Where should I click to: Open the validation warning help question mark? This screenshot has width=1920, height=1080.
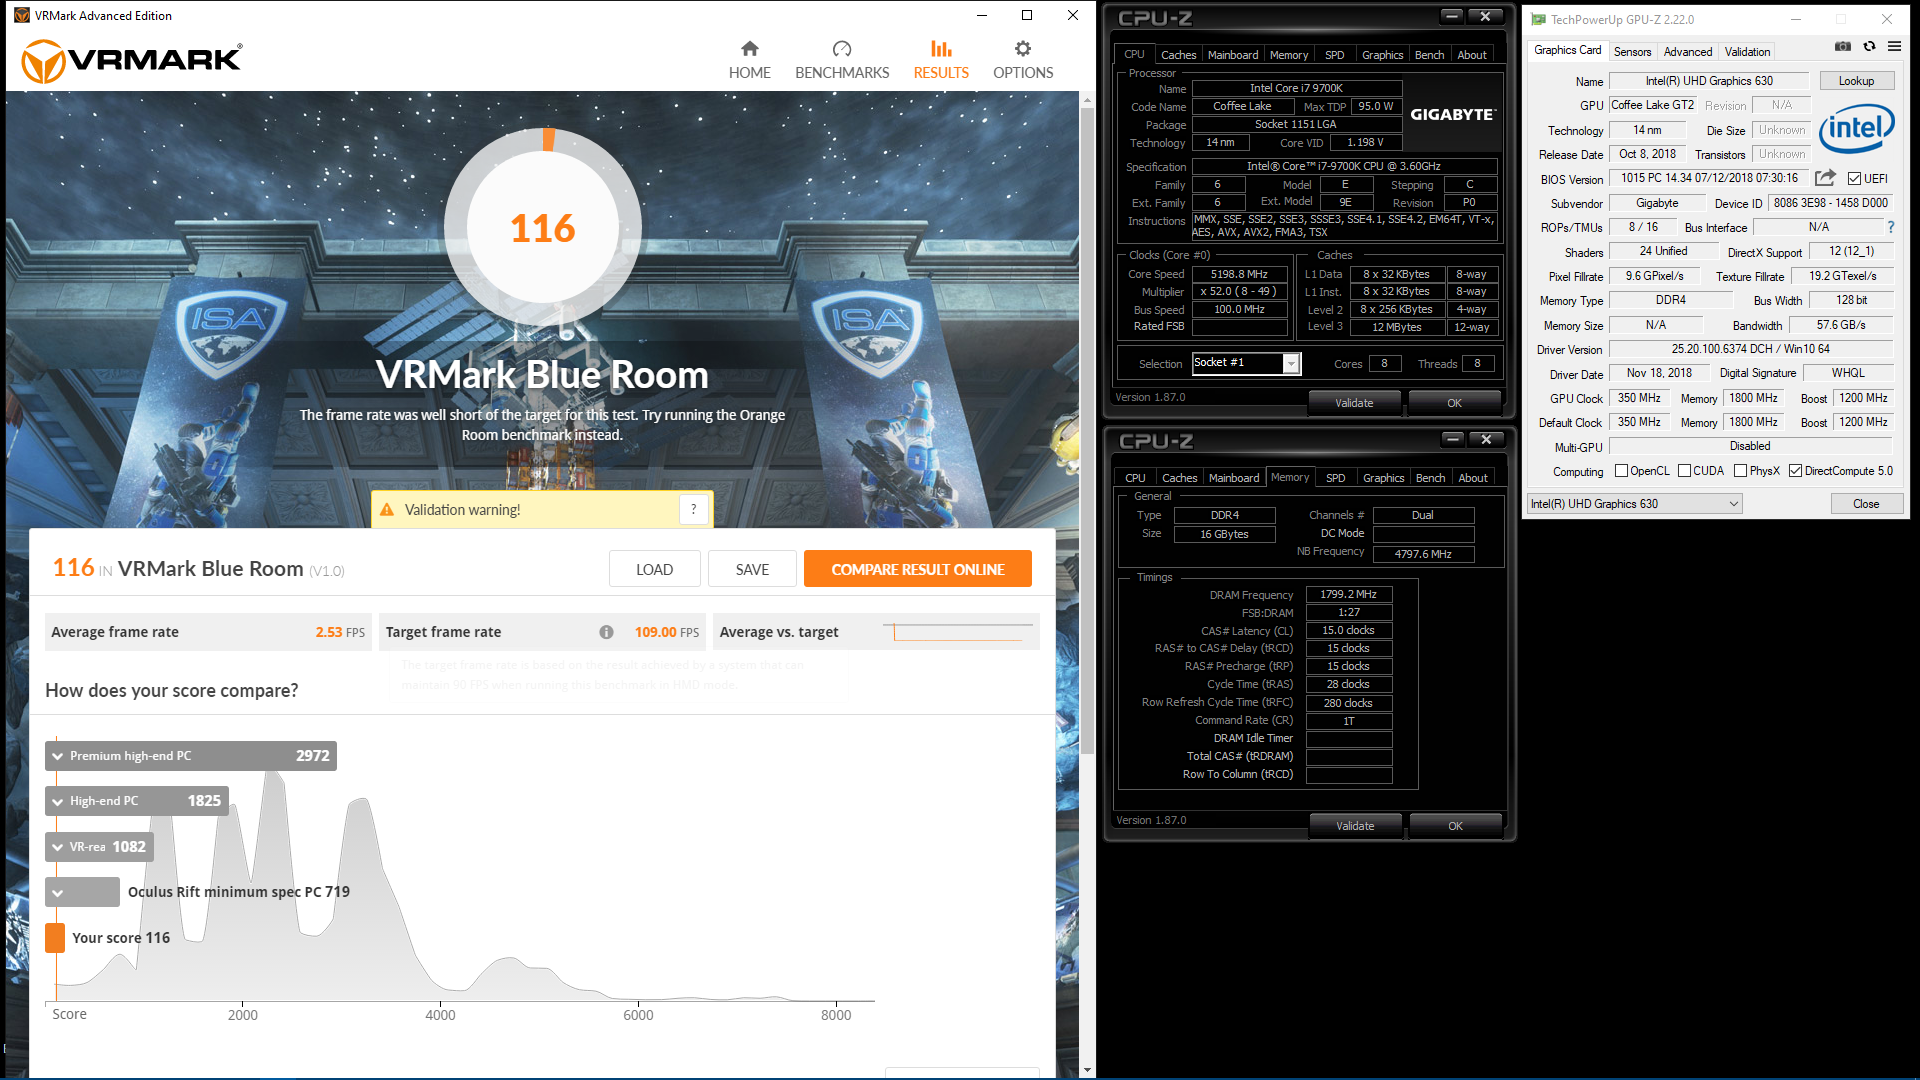693,509
